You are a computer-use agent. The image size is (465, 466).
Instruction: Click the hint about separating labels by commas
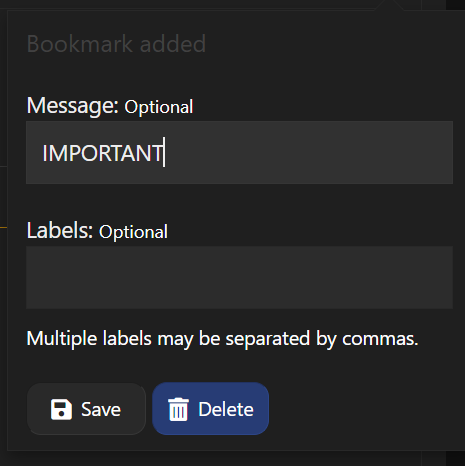point(222,339)
